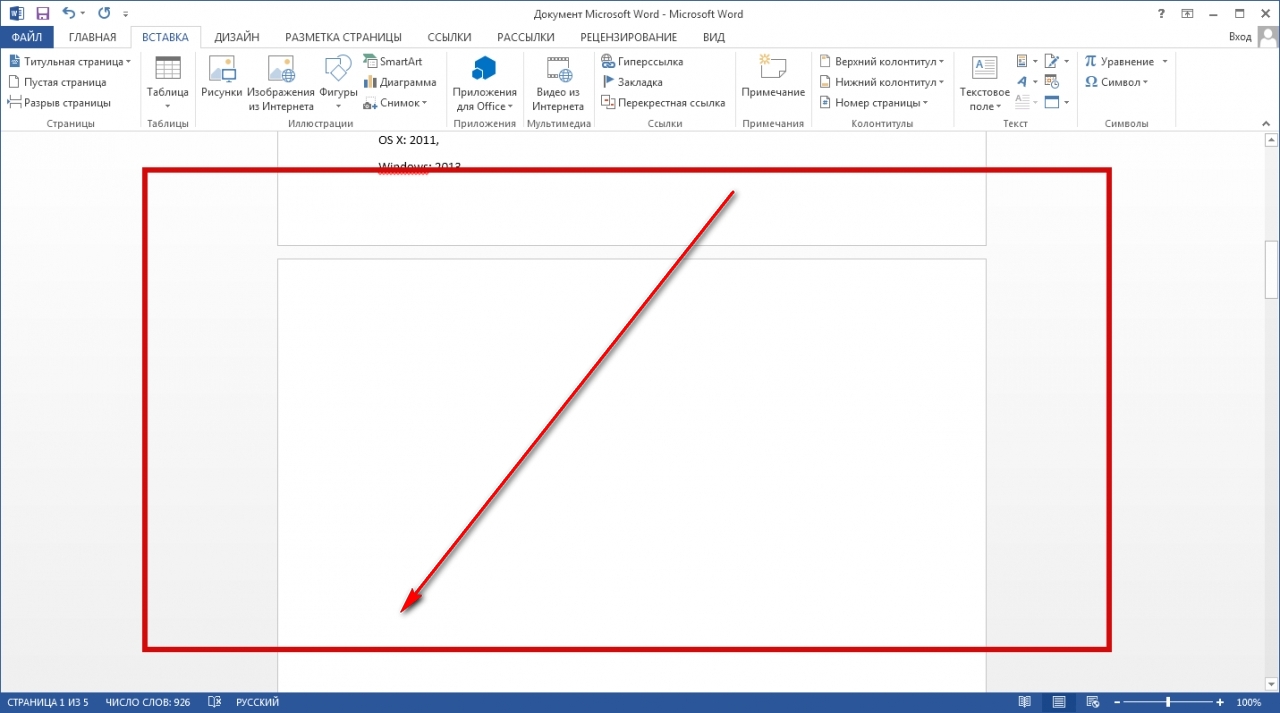Screen dimensions: 1280x713
Task: Open the Символ dropdown
Action: tap(1116, 82)
